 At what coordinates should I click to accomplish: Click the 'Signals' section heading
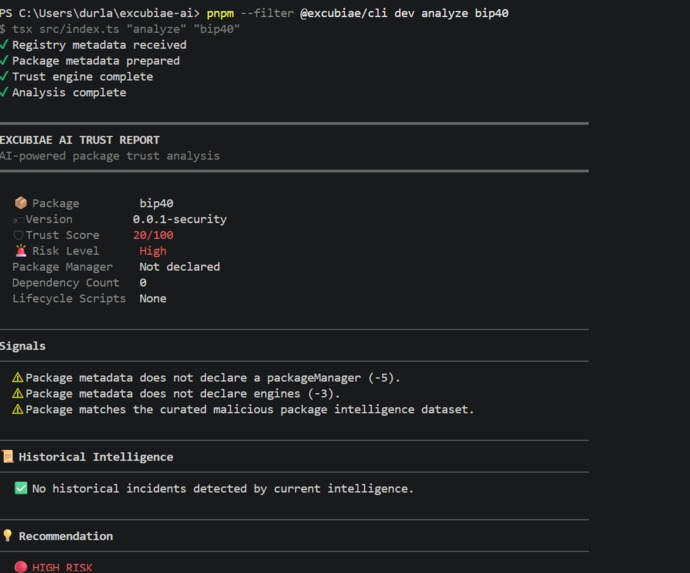[x=23, y=346]
